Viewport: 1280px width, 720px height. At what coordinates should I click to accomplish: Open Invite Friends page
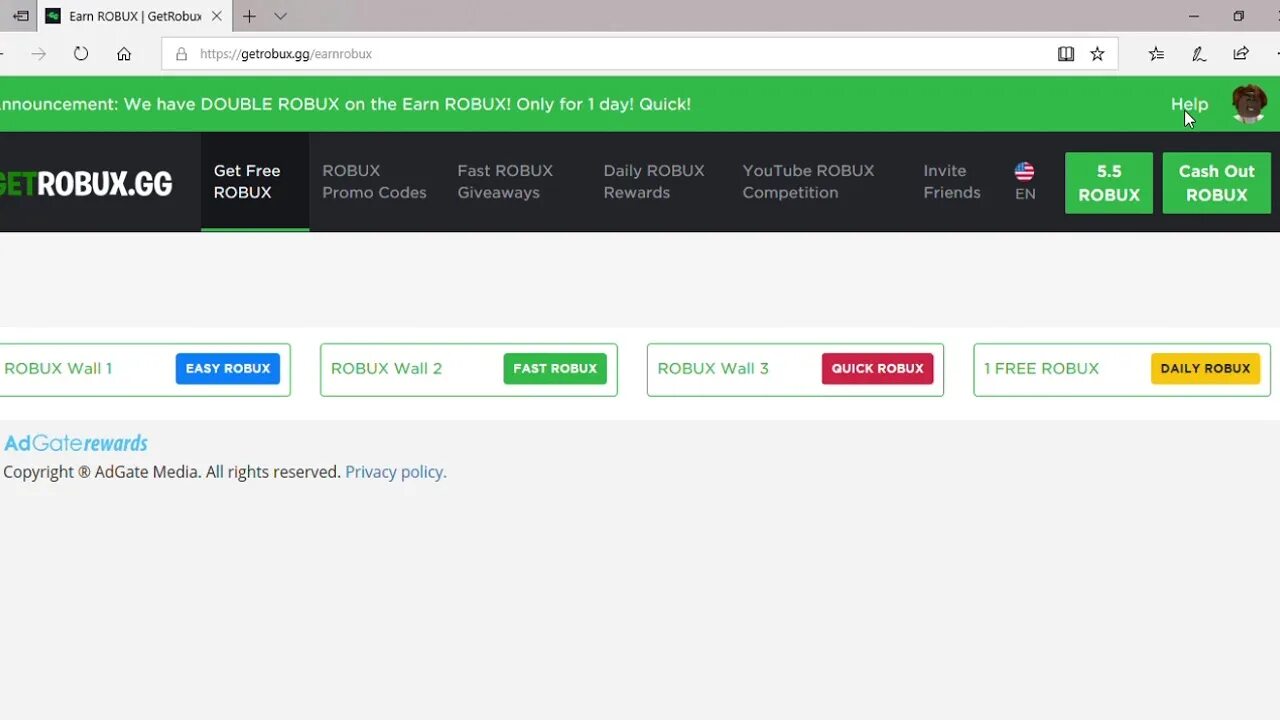click(952, 182)
